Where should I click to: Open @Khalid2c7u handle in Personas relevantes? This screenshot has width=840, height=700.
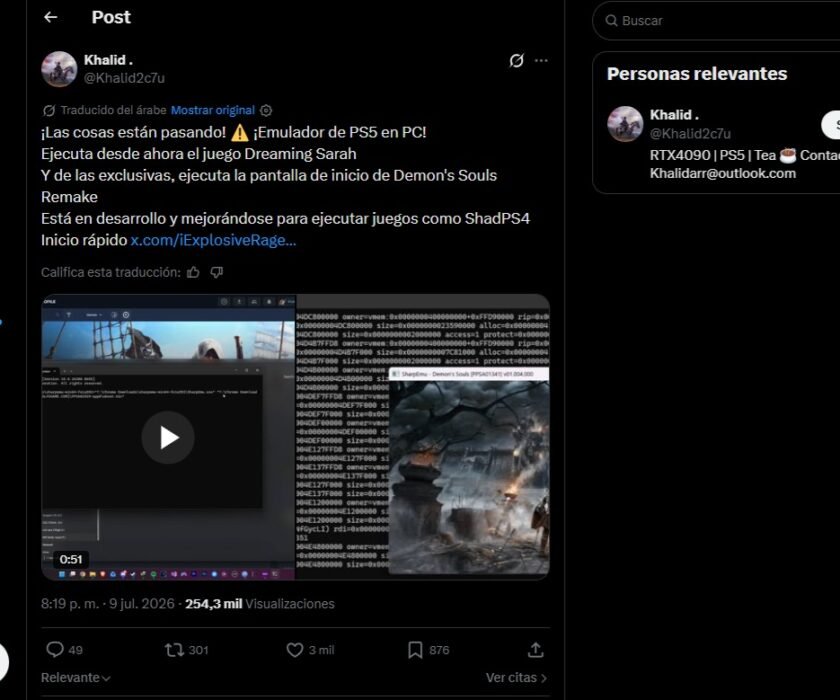pyautogui.click(x=690, y=133)
